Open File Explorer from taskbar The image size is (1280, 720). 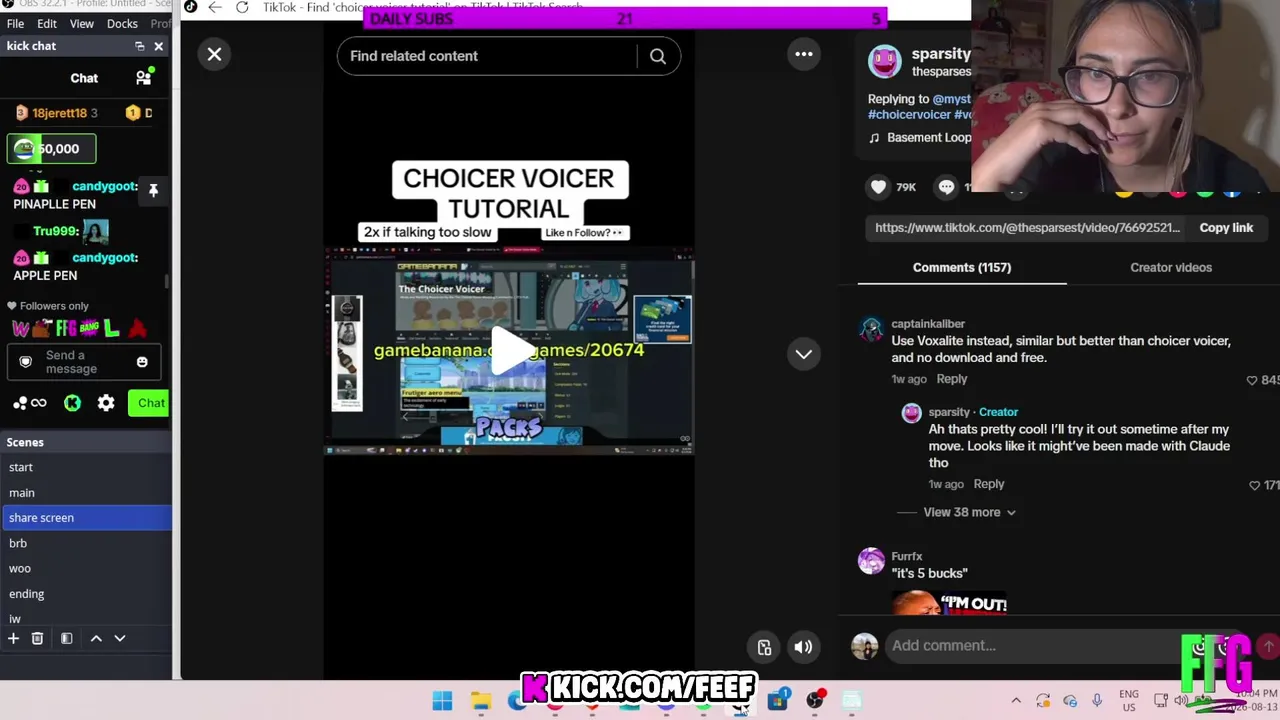pyautogui.click(x=481, y=701)
